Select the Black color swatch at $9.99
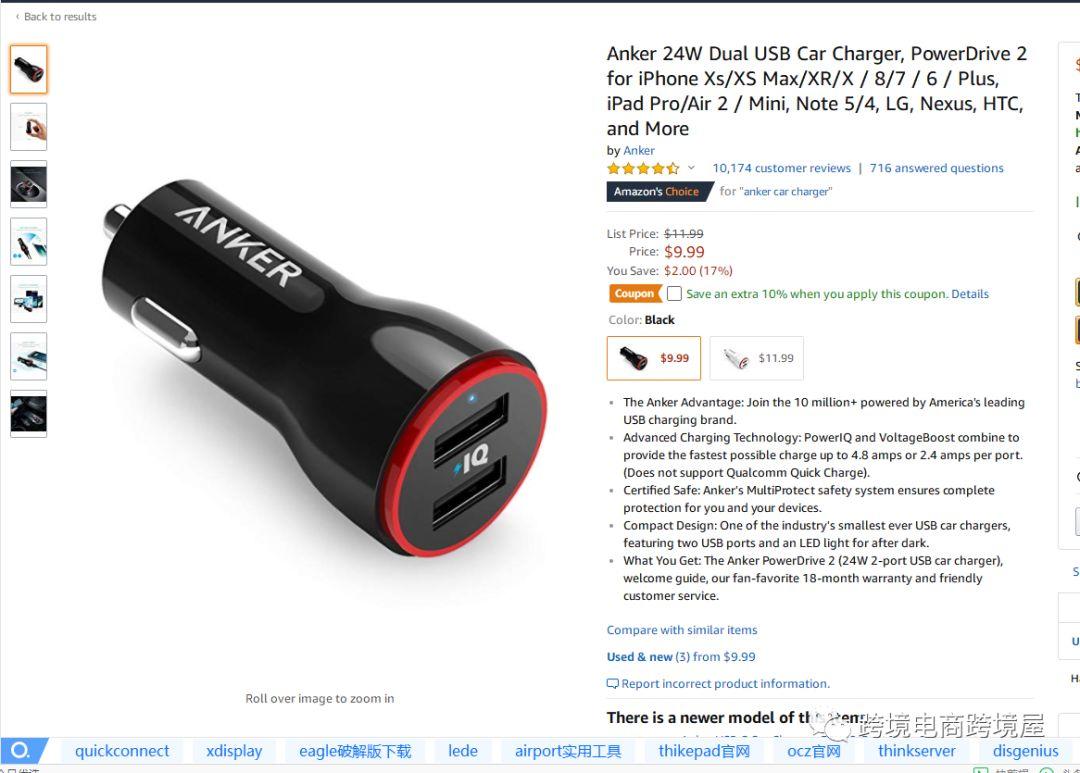Screen dimensions: 1080x773 (x=654, y=358)
